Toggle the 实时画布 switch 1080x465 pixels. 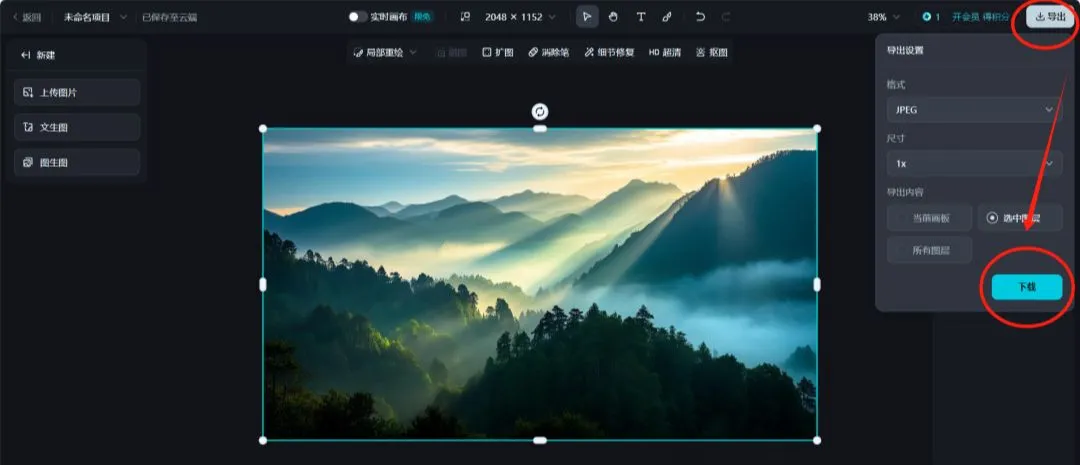pos(357,17)
